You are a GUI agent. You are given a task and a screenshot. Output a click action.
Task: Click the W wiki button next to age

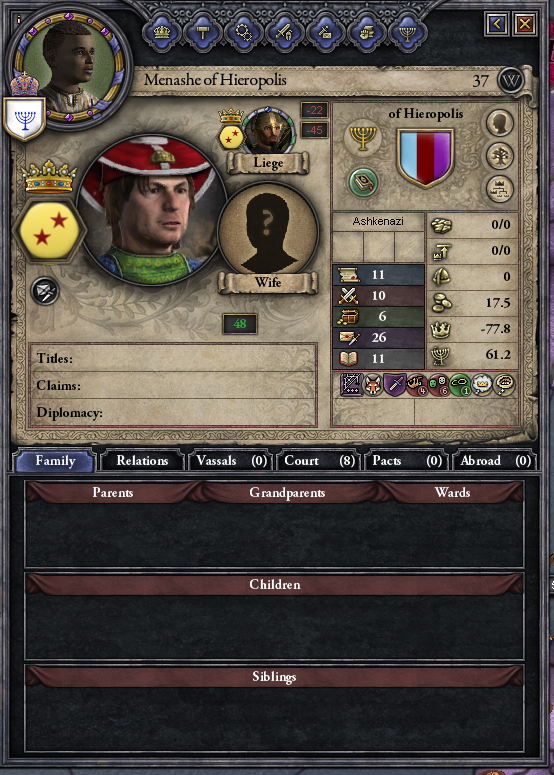pyautogui.click(x=511, y=81)
